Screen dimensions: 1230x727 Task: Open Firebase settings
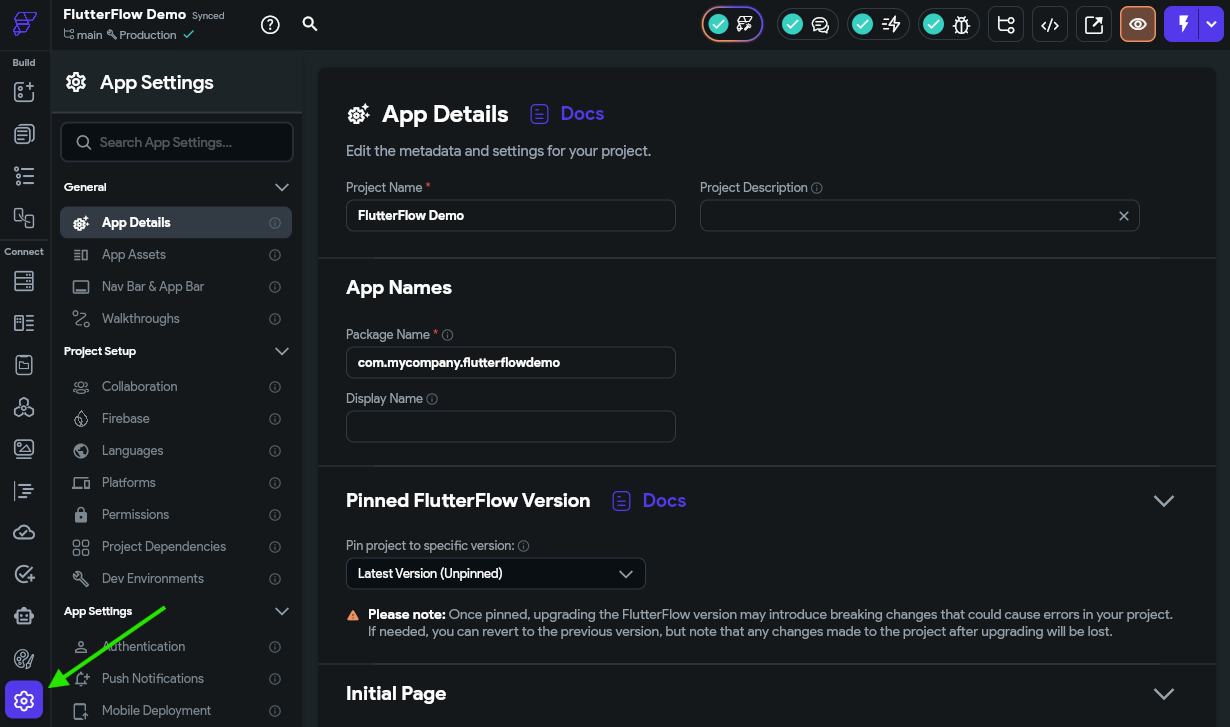click(176, 419)
